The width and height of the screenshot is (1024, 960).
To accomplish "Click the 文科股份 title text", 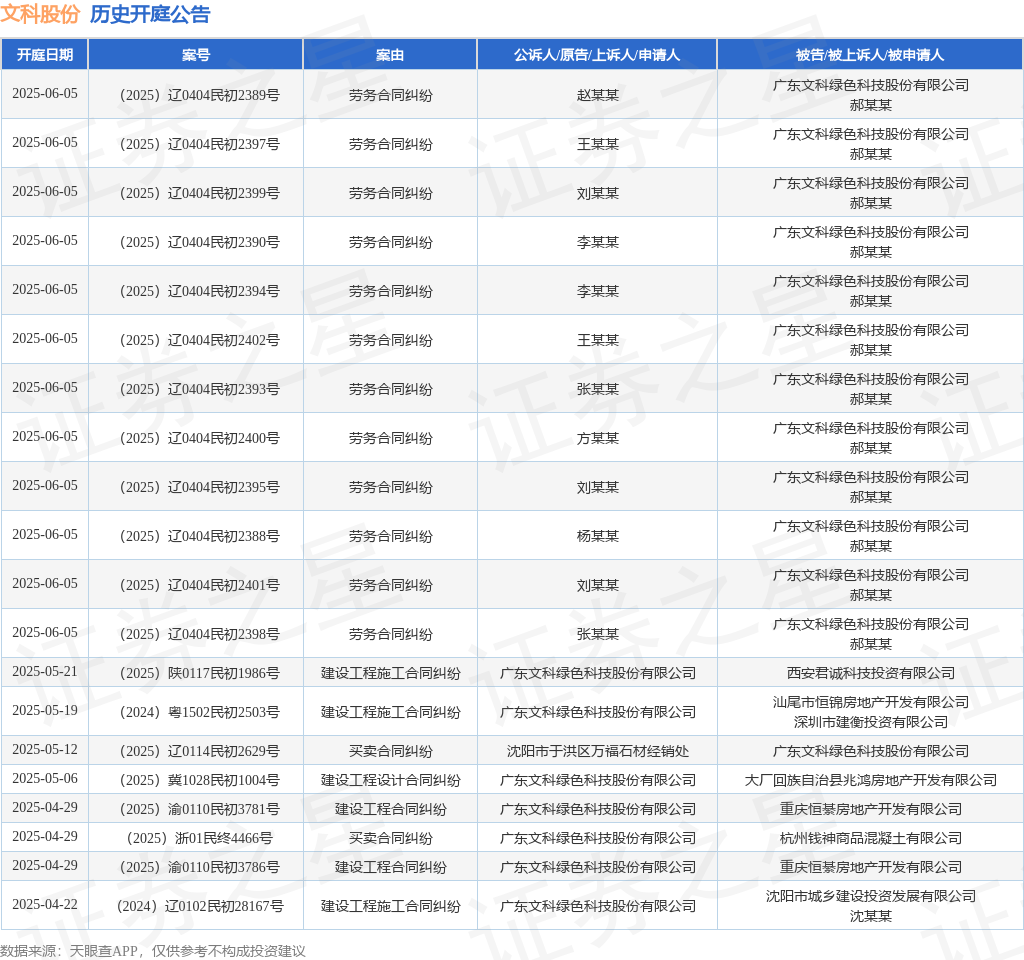I will tap(40, 14).
